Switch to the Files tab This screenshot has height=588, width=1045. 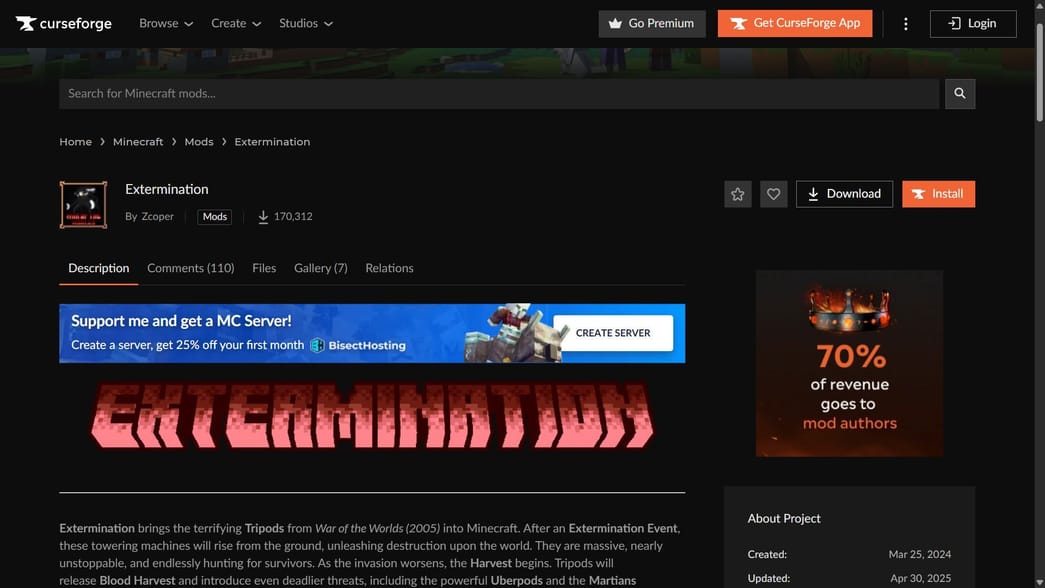[x=263, y=267]
